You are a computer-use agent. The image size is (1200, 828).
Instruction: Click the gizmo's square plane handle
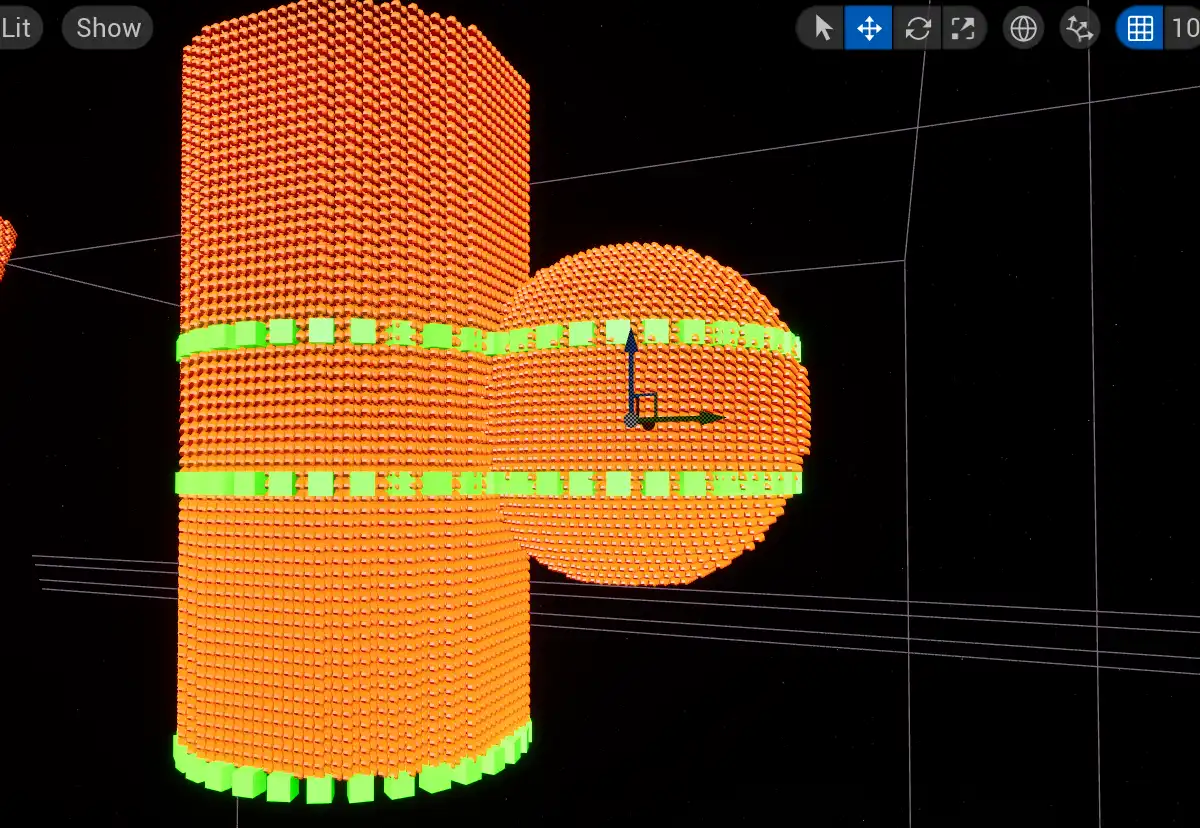click(x=646, y=405)
